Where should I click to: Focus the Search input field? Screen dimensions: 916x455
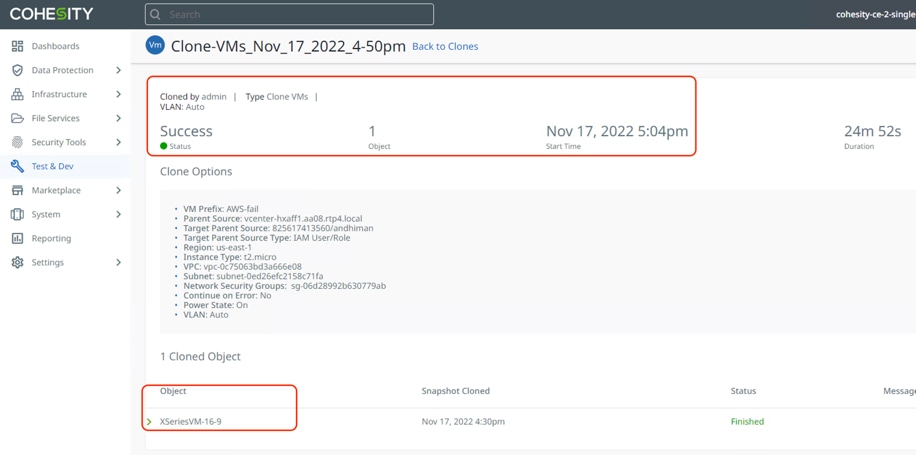[289, 15]
